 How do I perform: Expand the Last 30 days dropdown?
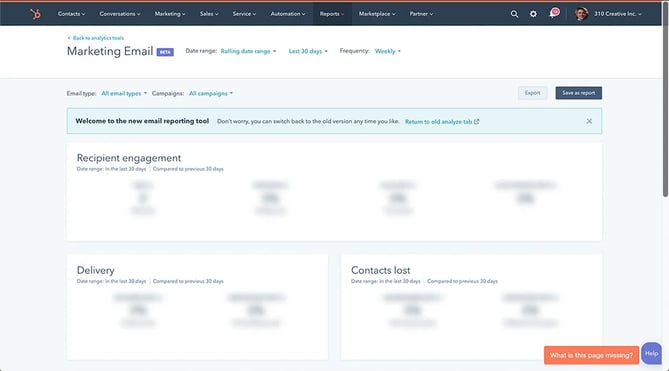click(x=308, y=51)
